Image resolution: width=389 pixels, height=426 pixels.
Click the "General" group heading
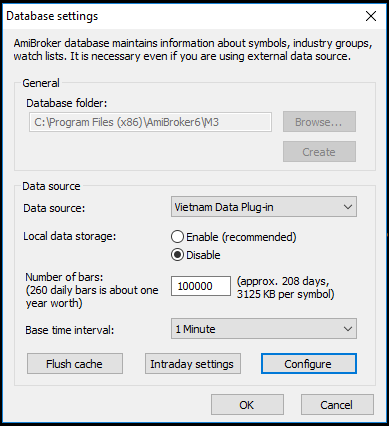[x=41, y=83]
